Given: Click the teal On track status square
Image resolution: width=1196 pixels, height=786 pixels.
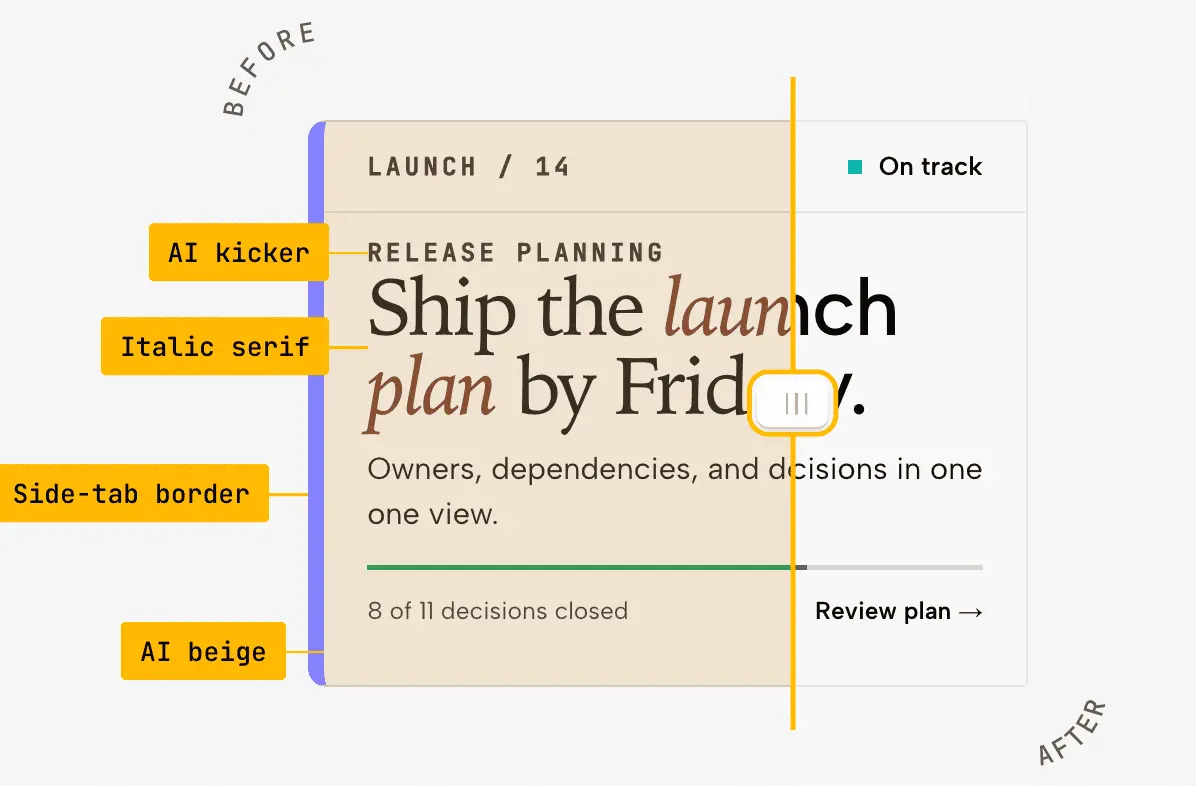Looking at the screenshot, I should click(x=855, y=166).
